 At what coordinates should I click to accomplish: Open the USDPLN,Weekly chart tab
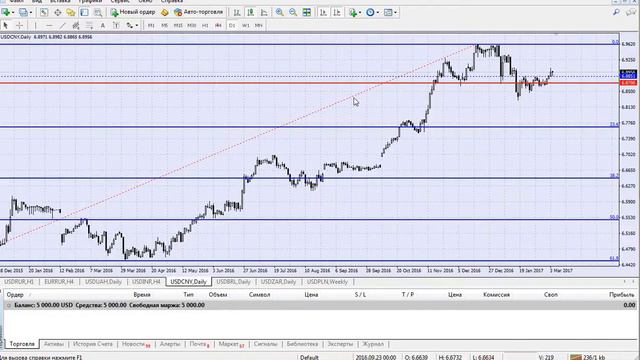click(x=327, y=282)
